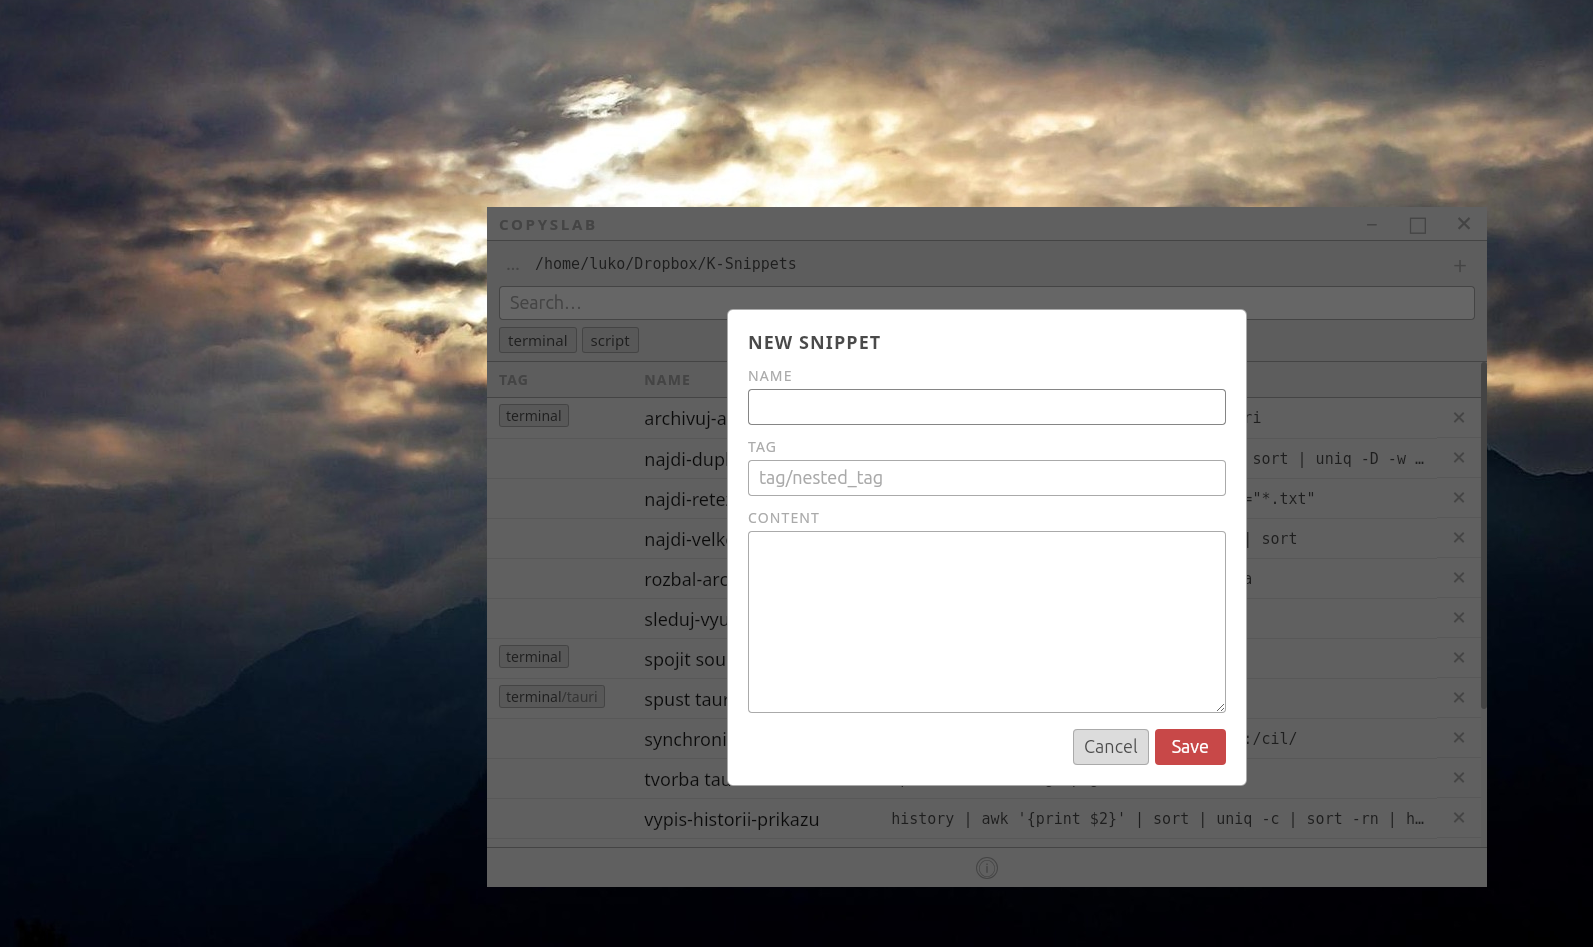Delete the tvorba tauri row using X
Image resolution: width=1593 pixels, height=947 pixels.
click(1458, 778)
